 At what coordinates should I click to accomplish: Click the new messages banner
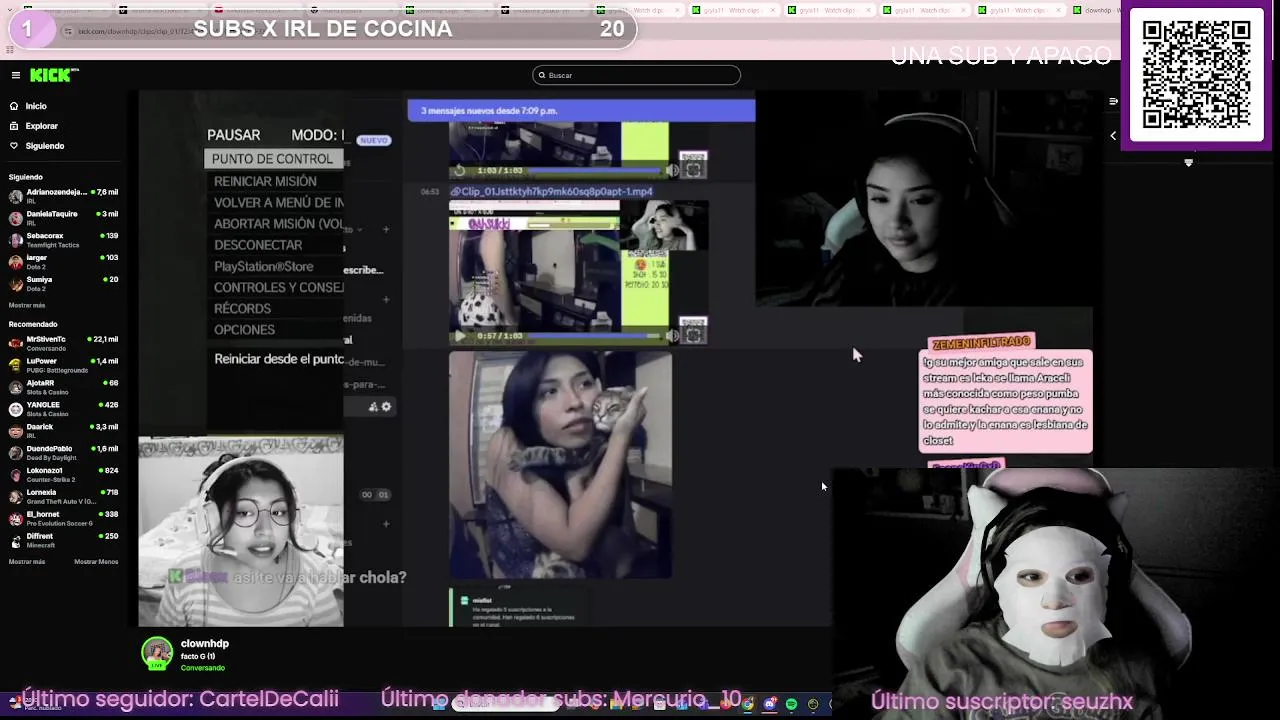click(581, 111)
